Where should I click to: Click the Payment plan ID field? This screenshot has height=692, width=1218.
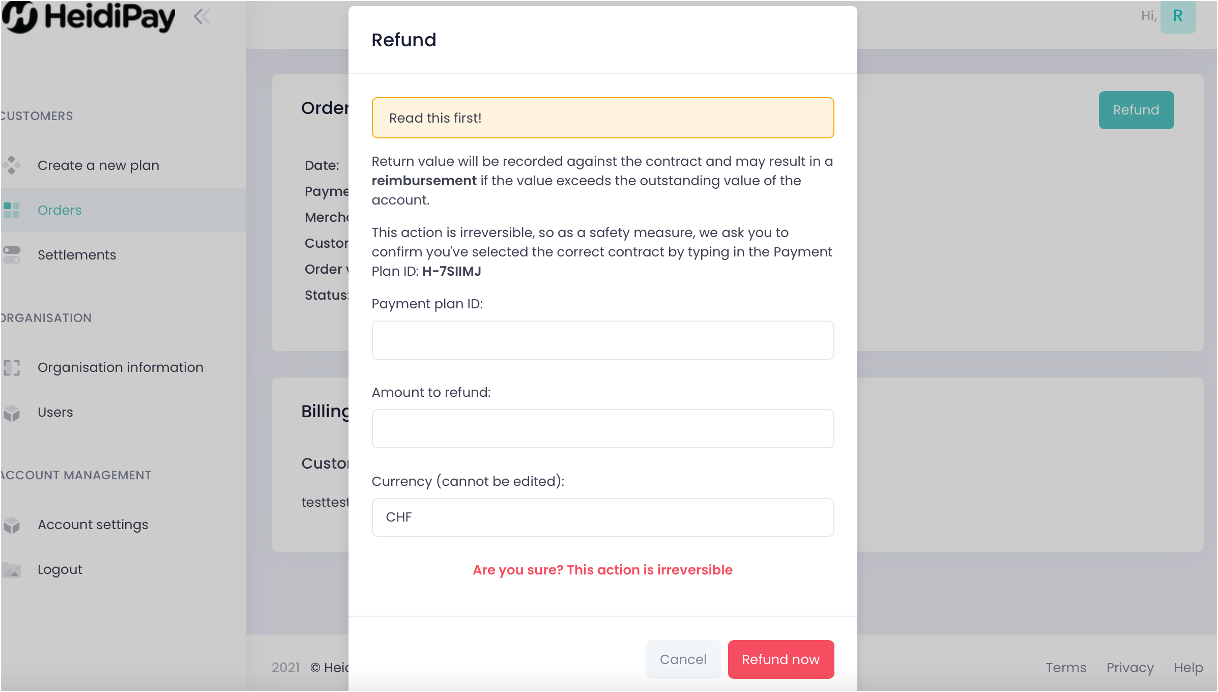click(x=602, y=340)
